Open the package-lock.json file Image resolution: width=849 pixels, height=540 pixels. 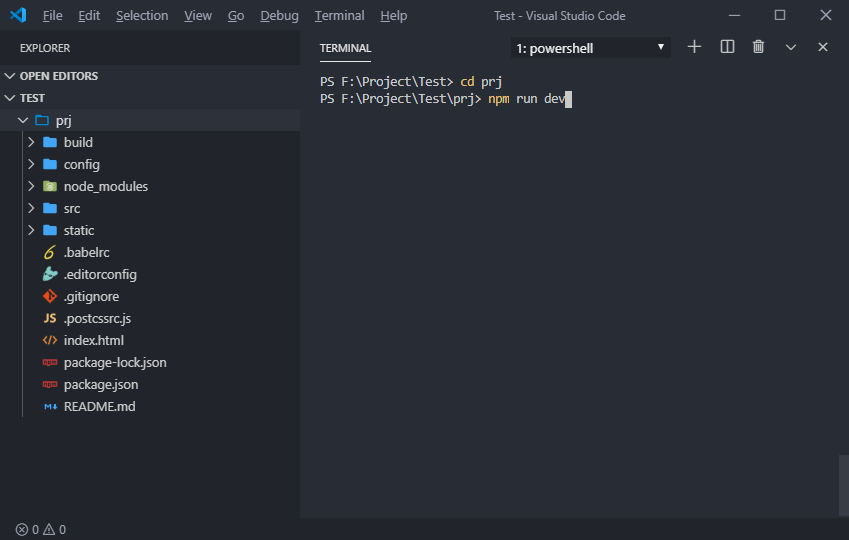tap(115, 362)
